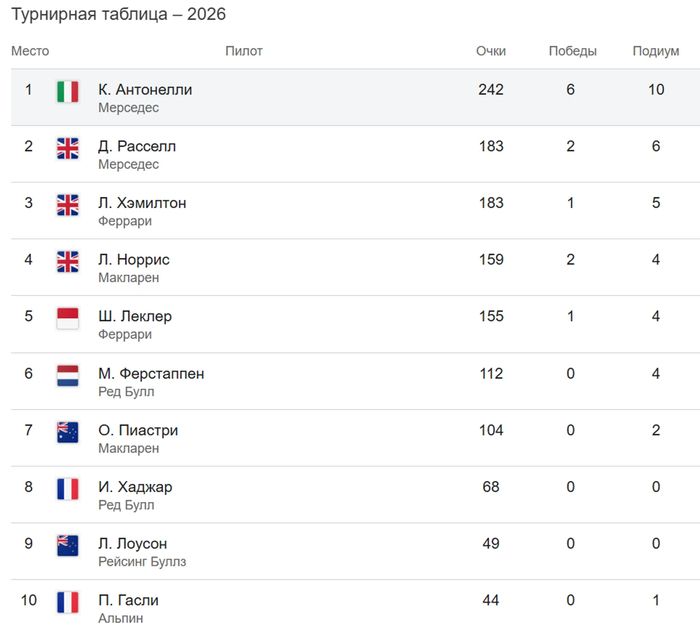
Task: Click the New Zealand flag beside Лоусон
Action: [x=68, y=546]
